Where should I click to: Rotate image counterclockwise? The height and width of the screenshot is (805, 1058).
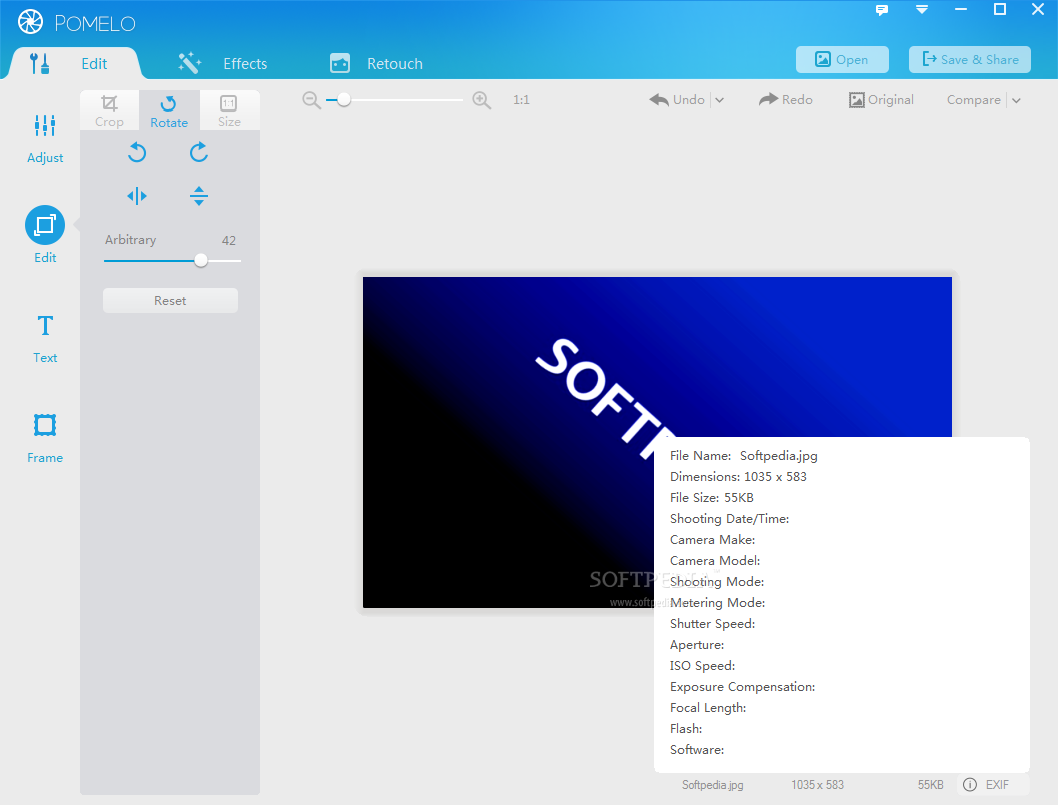(137, 152)
